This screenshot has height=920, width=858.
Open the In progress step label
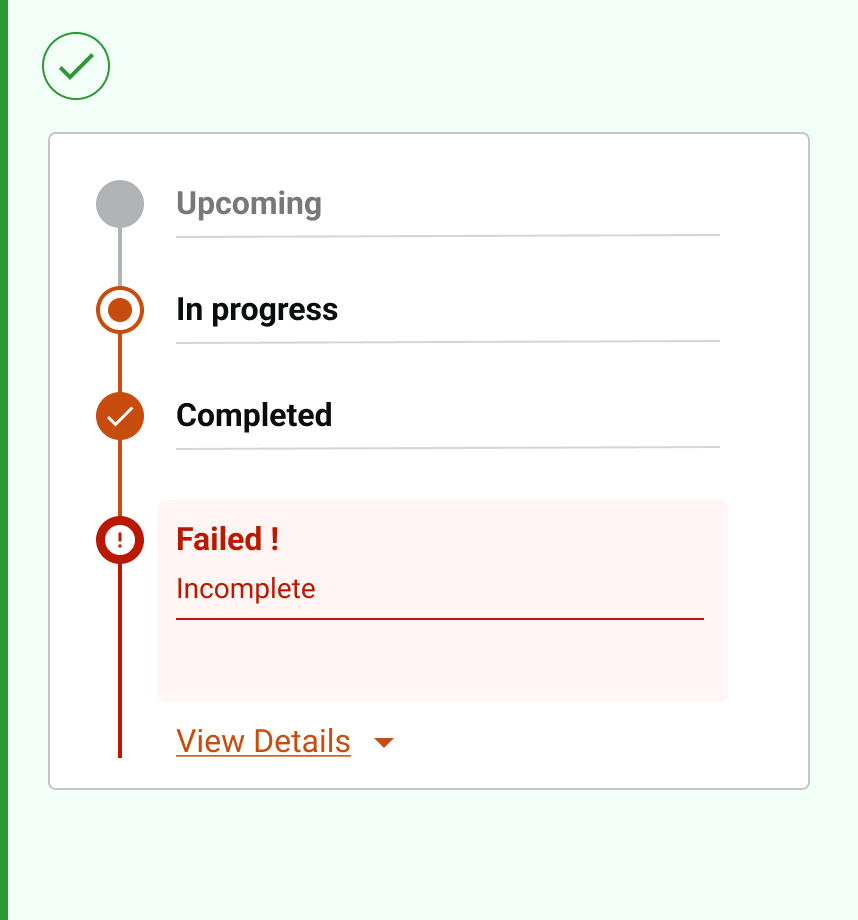257,310
